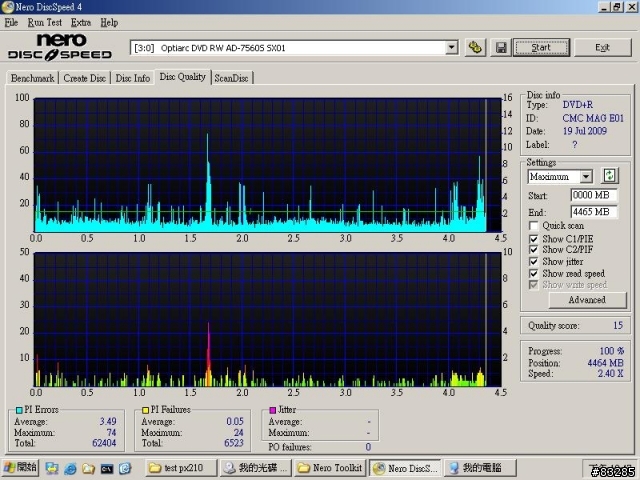Screen dimensions: 640x480
Task: Click the disc date 19 Jul 2009
Action: [x=584, y=131]
